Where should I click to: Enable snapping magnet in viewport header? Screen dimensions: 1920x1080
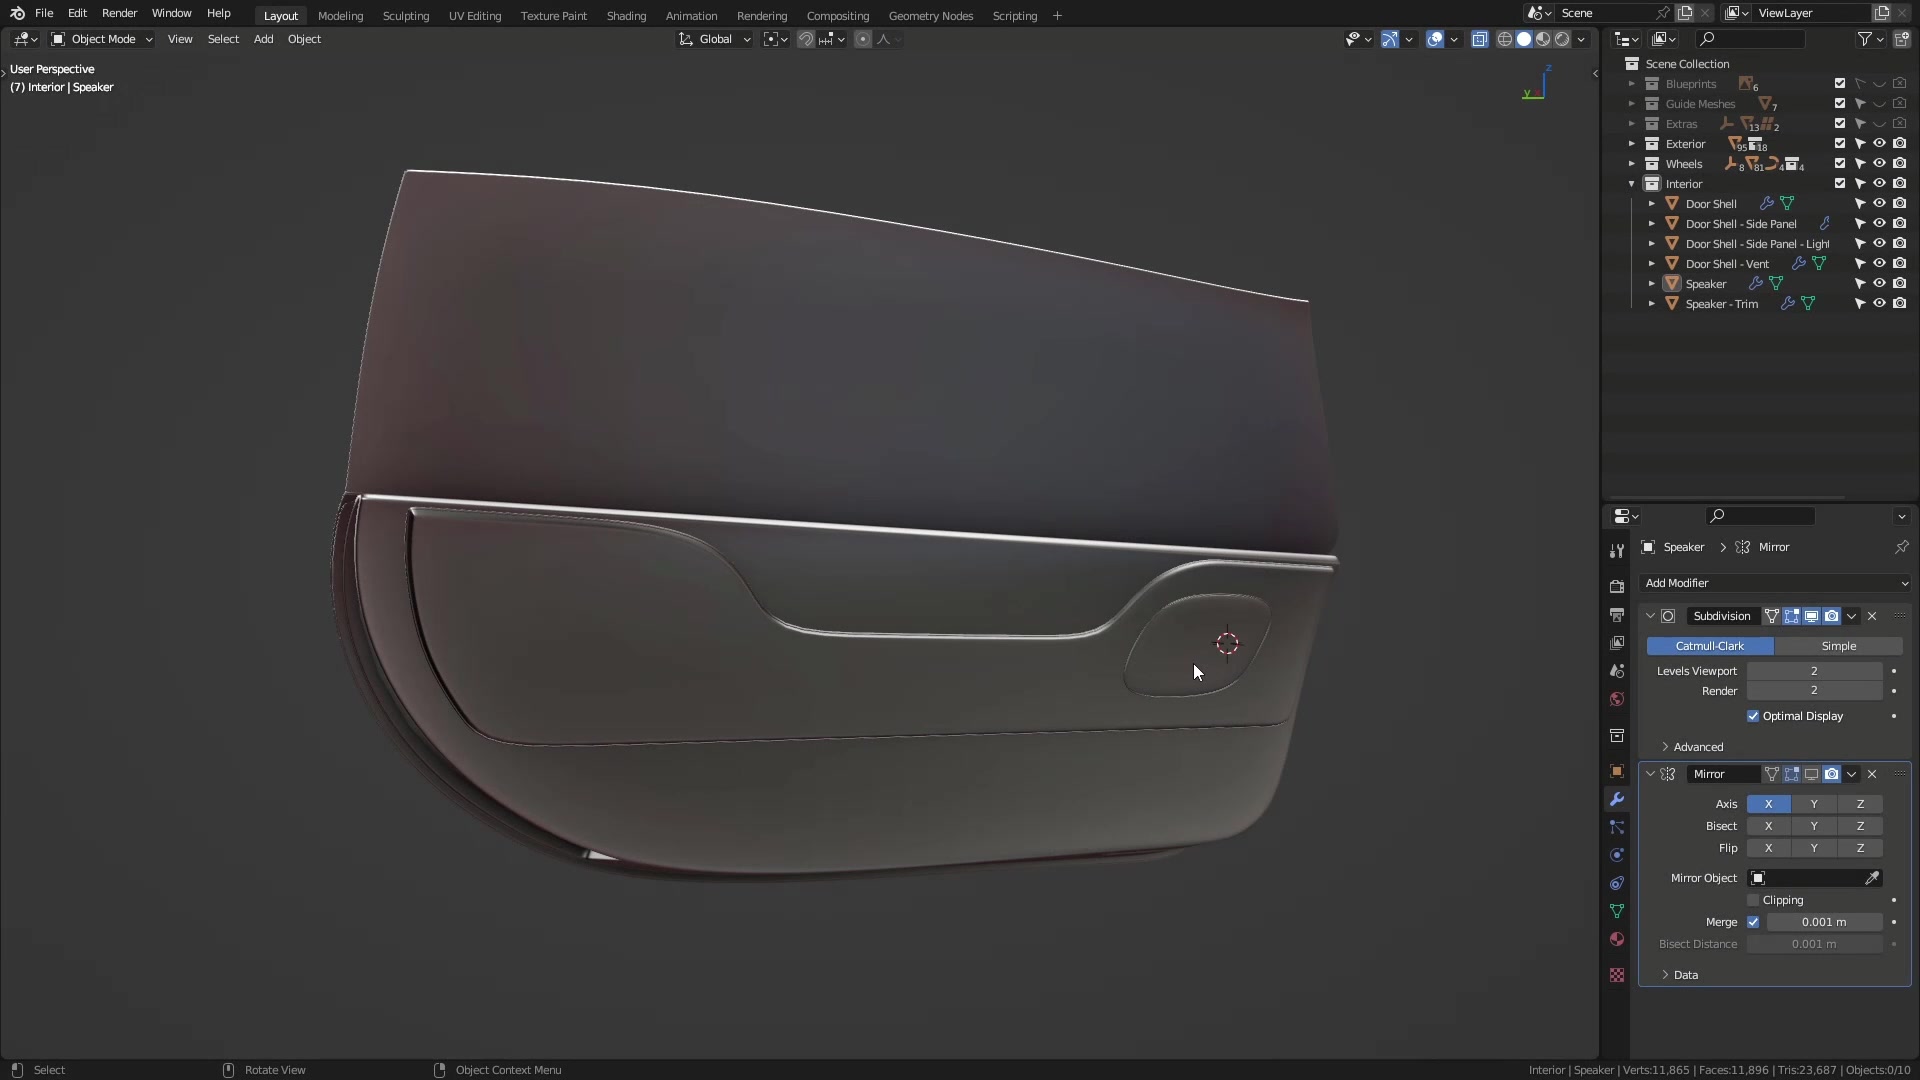(805, 39)
